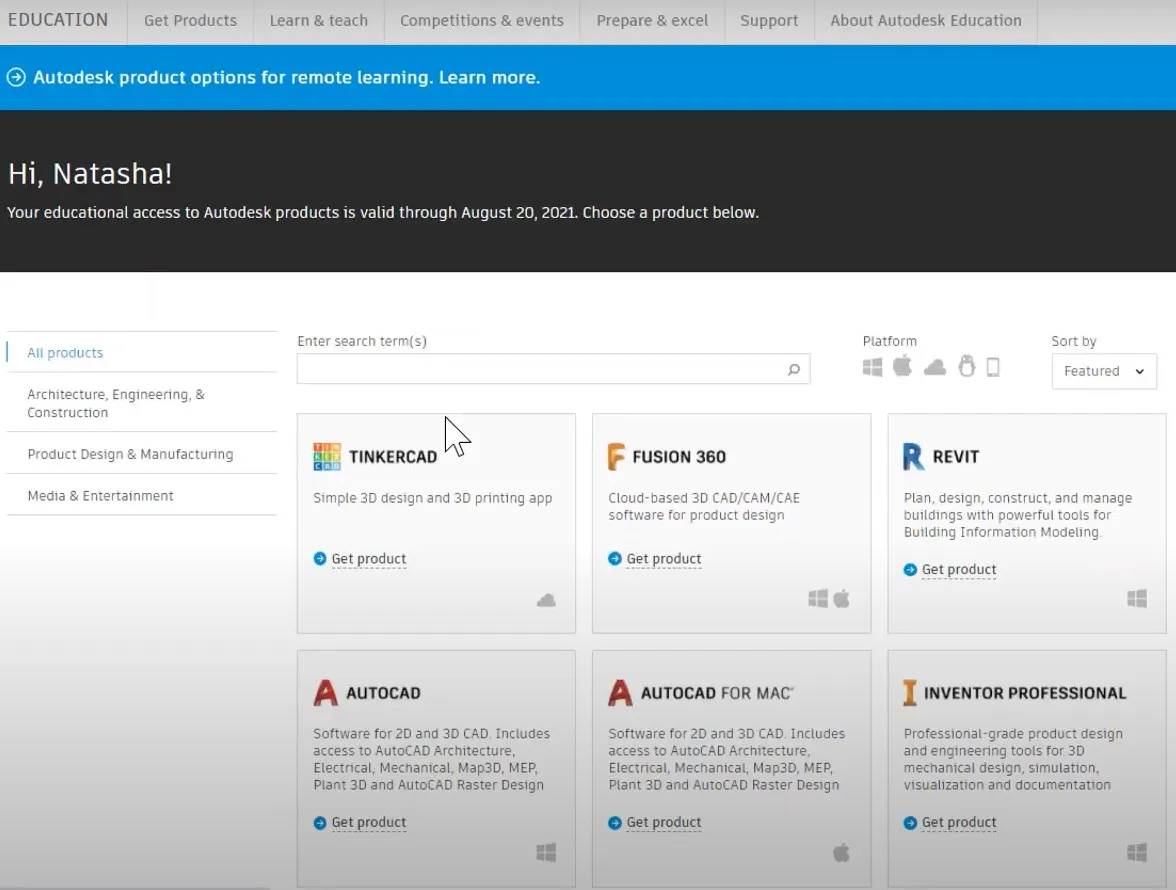The image size is (1176, 890).
Task: Click the remote learning Learn more banner
Action: [286, 77]
